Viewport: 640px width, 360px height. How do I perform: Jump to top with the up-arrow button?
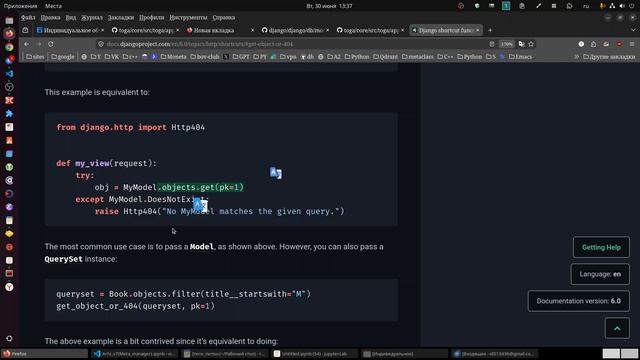pos(617,328)
